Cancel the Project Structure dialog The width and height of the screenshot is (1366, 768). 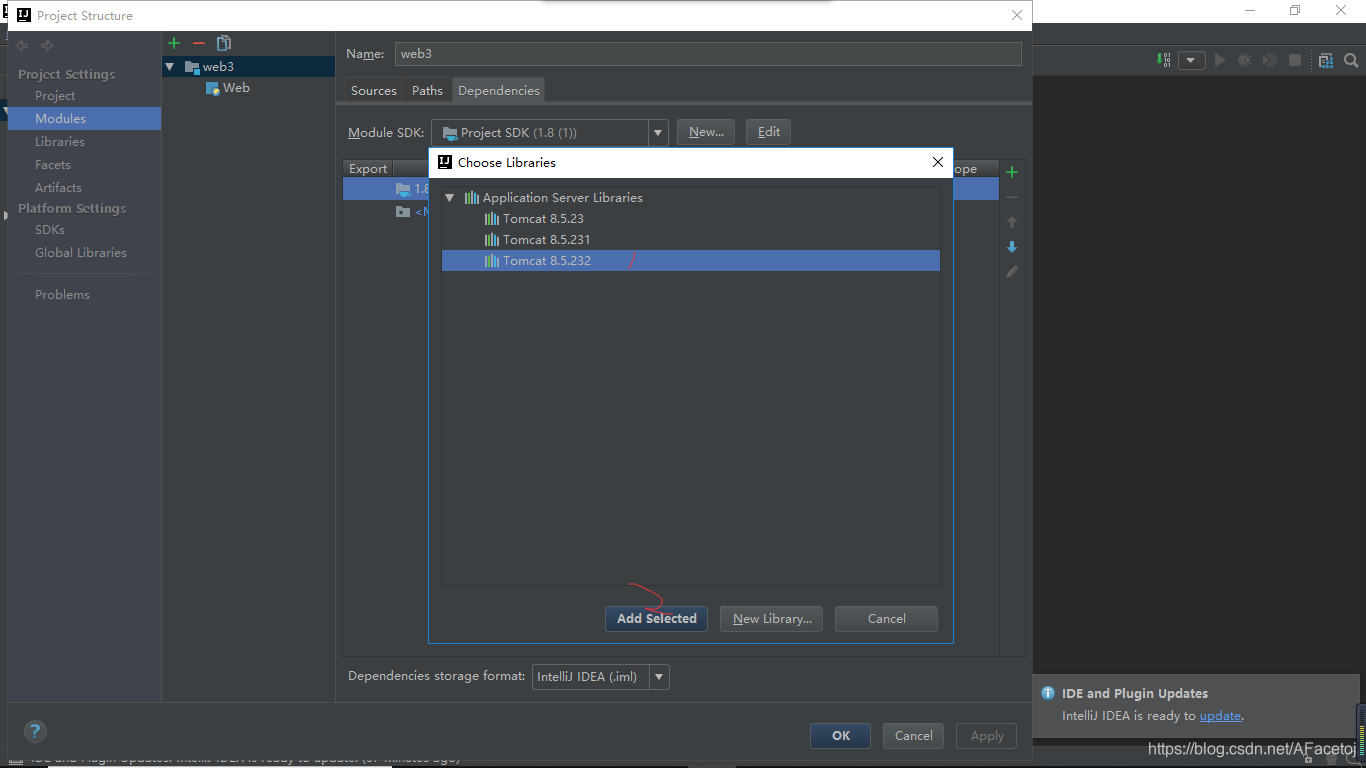913,736
